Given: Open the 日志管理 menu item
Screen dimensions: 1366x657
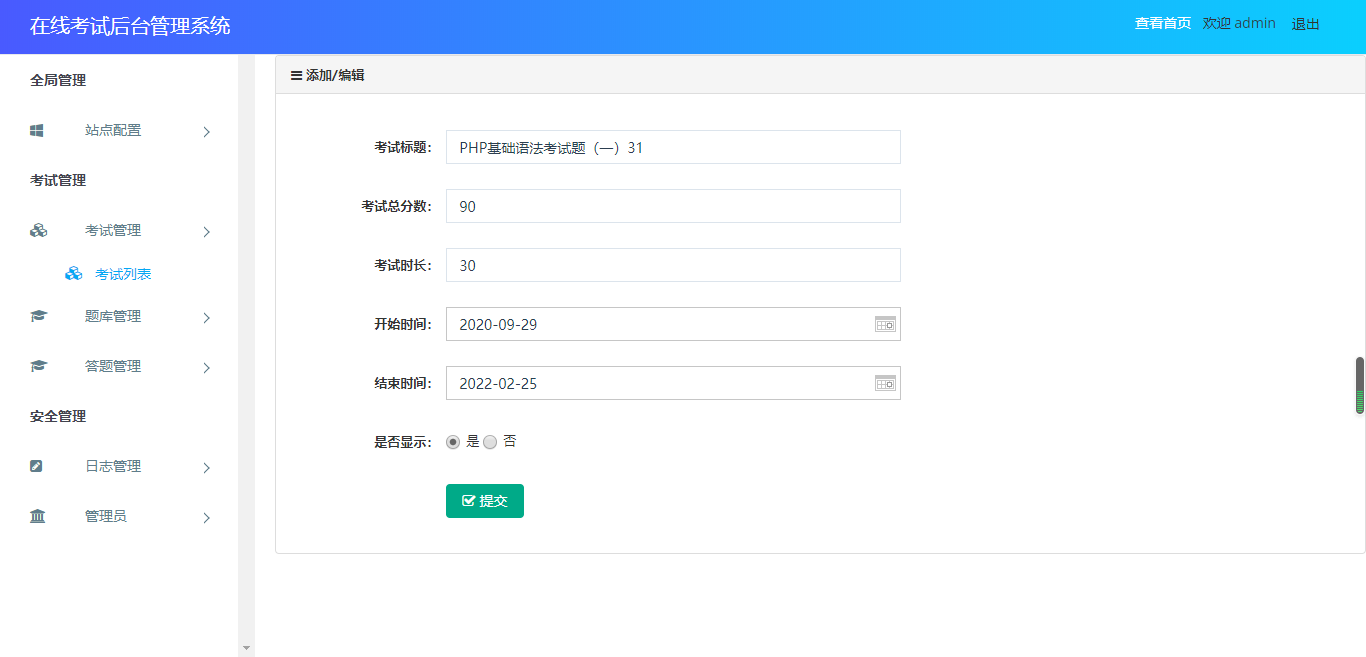Looking at the screenshot, I should pos(113,466).
